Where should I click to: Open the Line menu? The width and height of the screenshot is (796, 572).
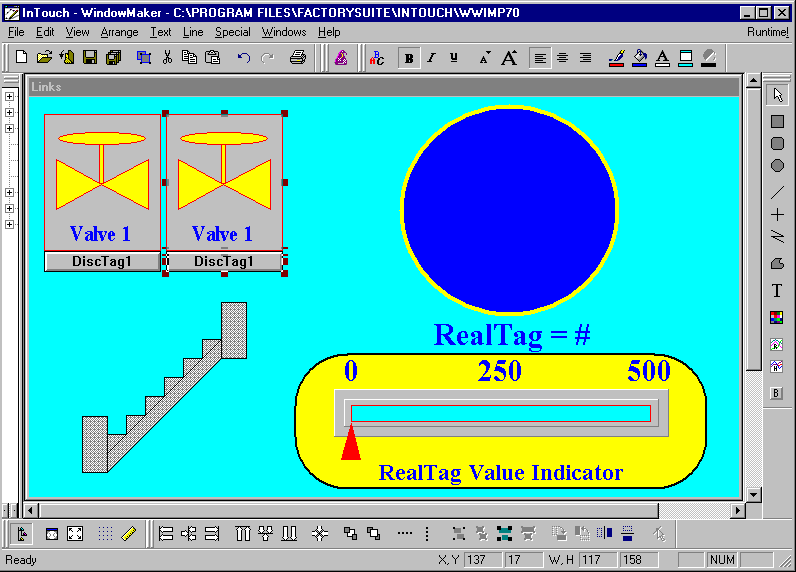(x=193, y=32)
